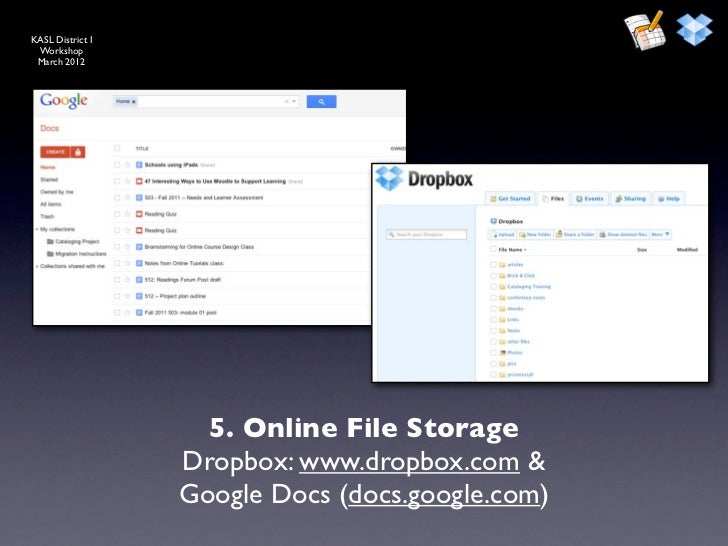Click the Size column header in Dropbox
728x546 pixels.
coord(642,250)
